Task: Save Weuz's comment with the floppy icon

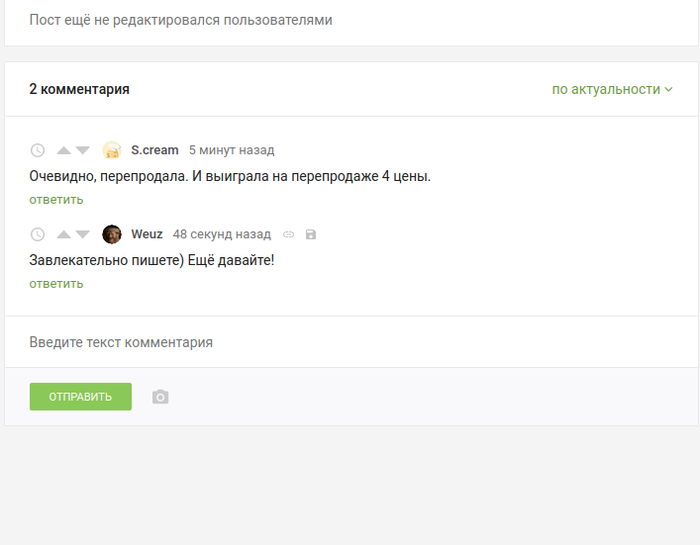Action: pos(311,234)
